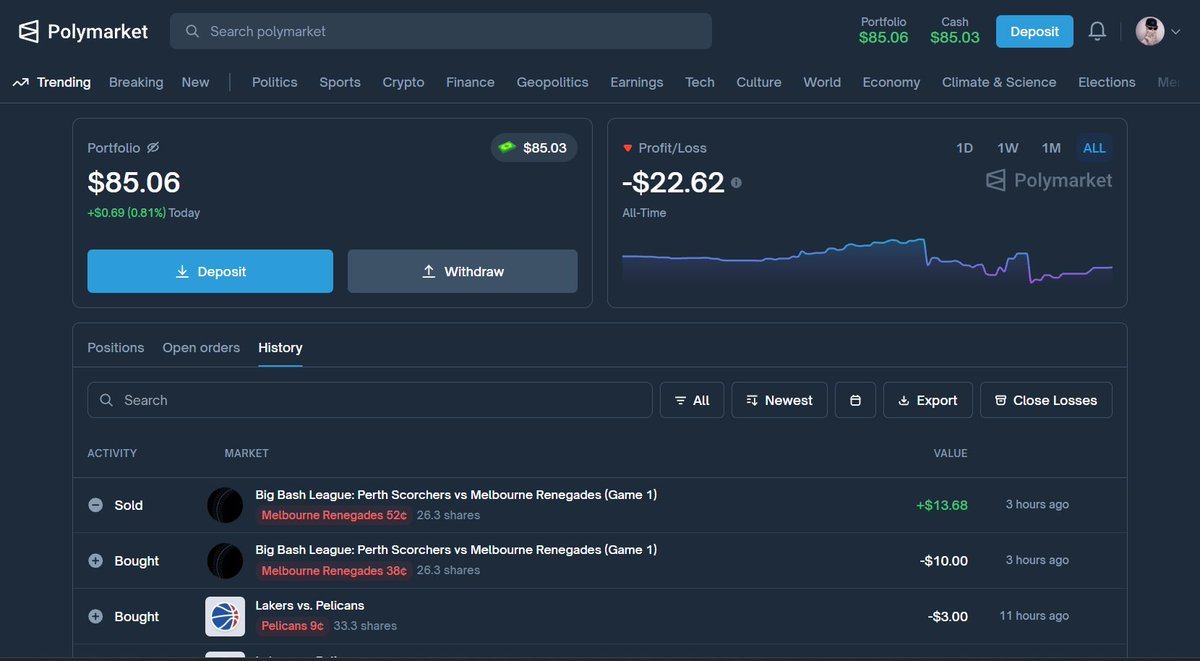Screen dimensions: 1200x661
Task: Click the plus icon on Lakers Bought row
Action: (x=95, y=617)
